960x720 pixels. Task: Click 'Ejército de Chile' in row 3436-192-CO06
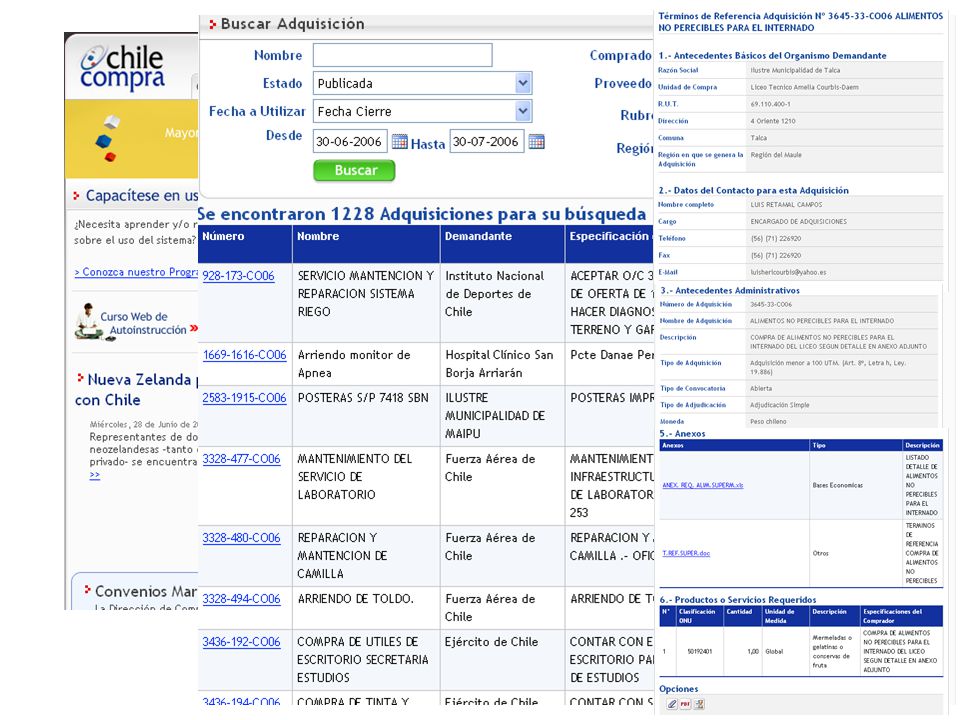point(492,642)
